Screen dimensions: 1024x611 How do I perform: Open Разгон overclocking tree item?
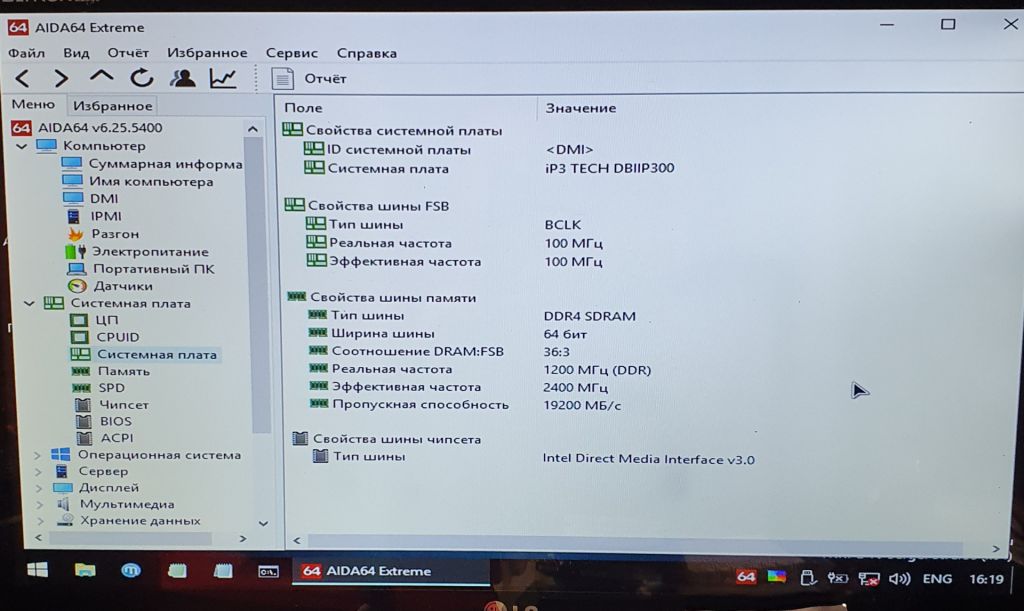tap(103, 234)
